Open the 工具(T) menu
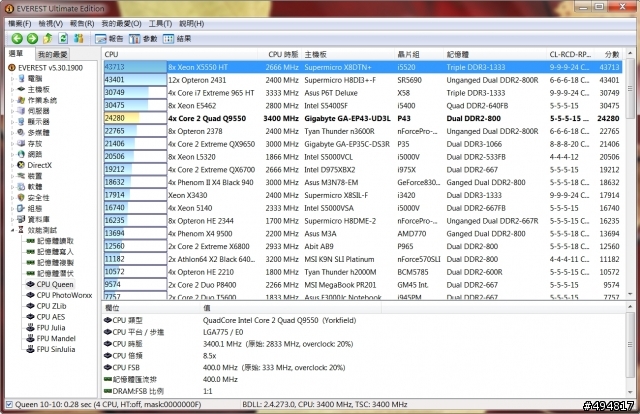This screenshot has width=640, height=414. click(160, 24)
